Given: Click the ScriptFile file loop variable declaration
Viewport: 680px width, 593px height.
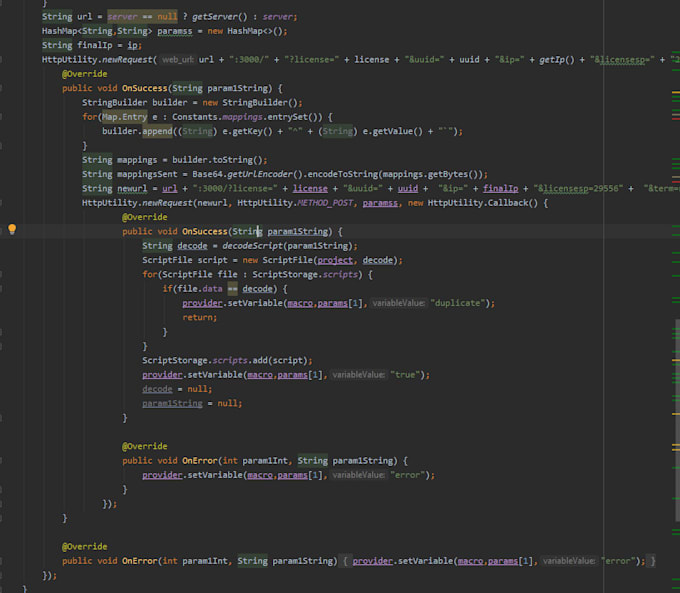Looking at the screenshot, I should click(x=199, y=274).
